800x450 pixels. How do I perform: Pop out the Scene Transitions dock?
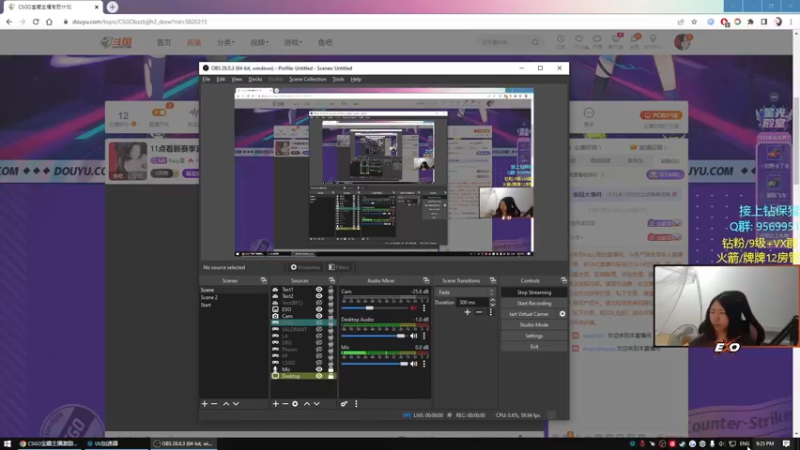click(492, 280)
